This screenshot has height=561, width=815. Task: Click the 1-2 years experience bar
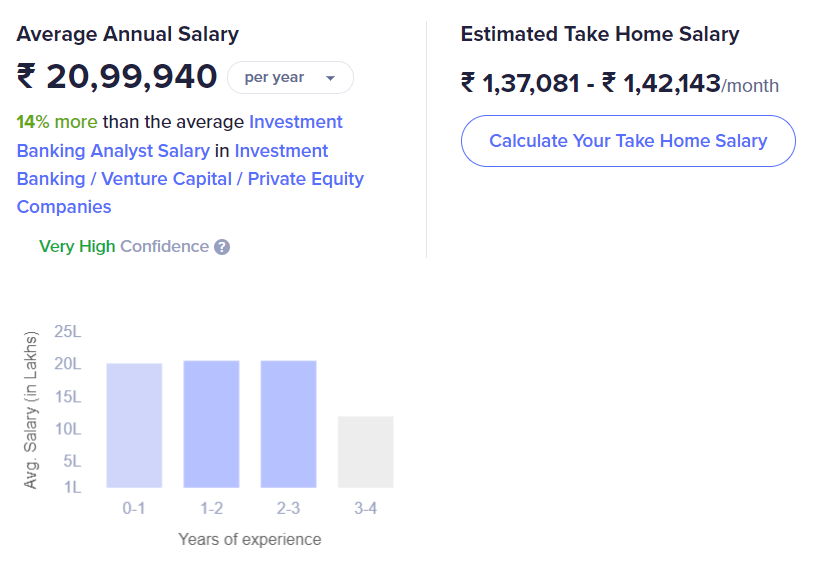pyautogui.click(x=211, y=424)
